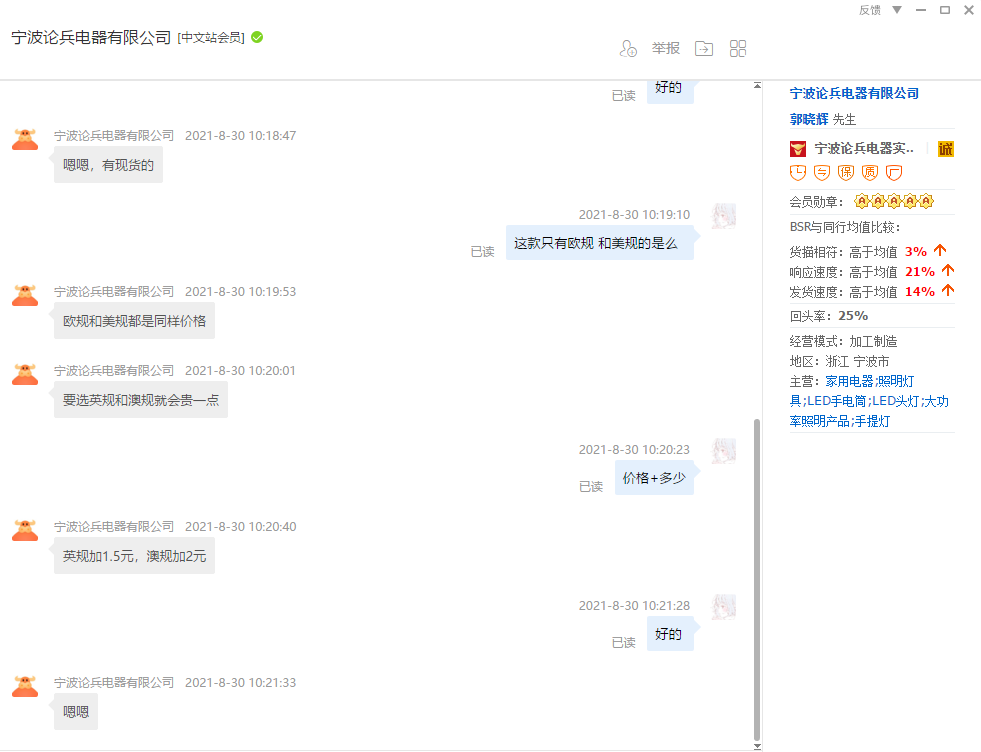Click the 货描相符 3% rating value
This screenshot has width=981, height=752.
[916, 252]
